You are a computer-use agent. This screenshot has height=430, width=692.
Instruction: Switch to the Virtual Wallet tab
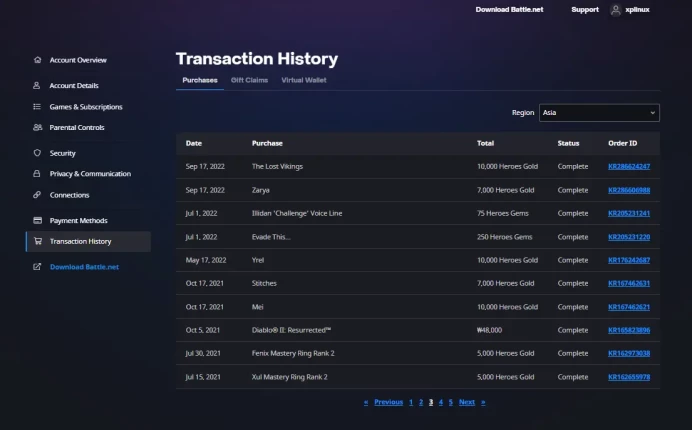click(x=304, y=80)
